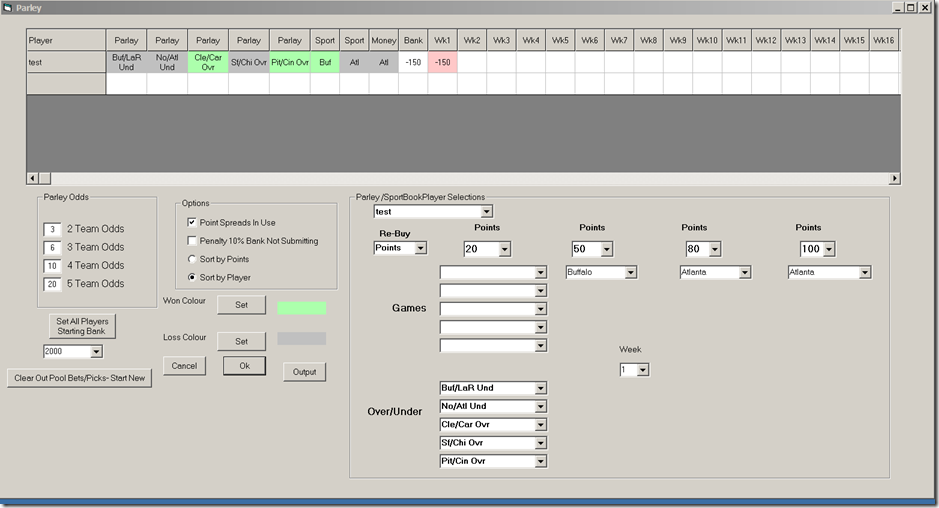Viewport: 939px width, 508px height.
Task: Open the fourth empty Games dropdown
Action: [x=540, y=328]
